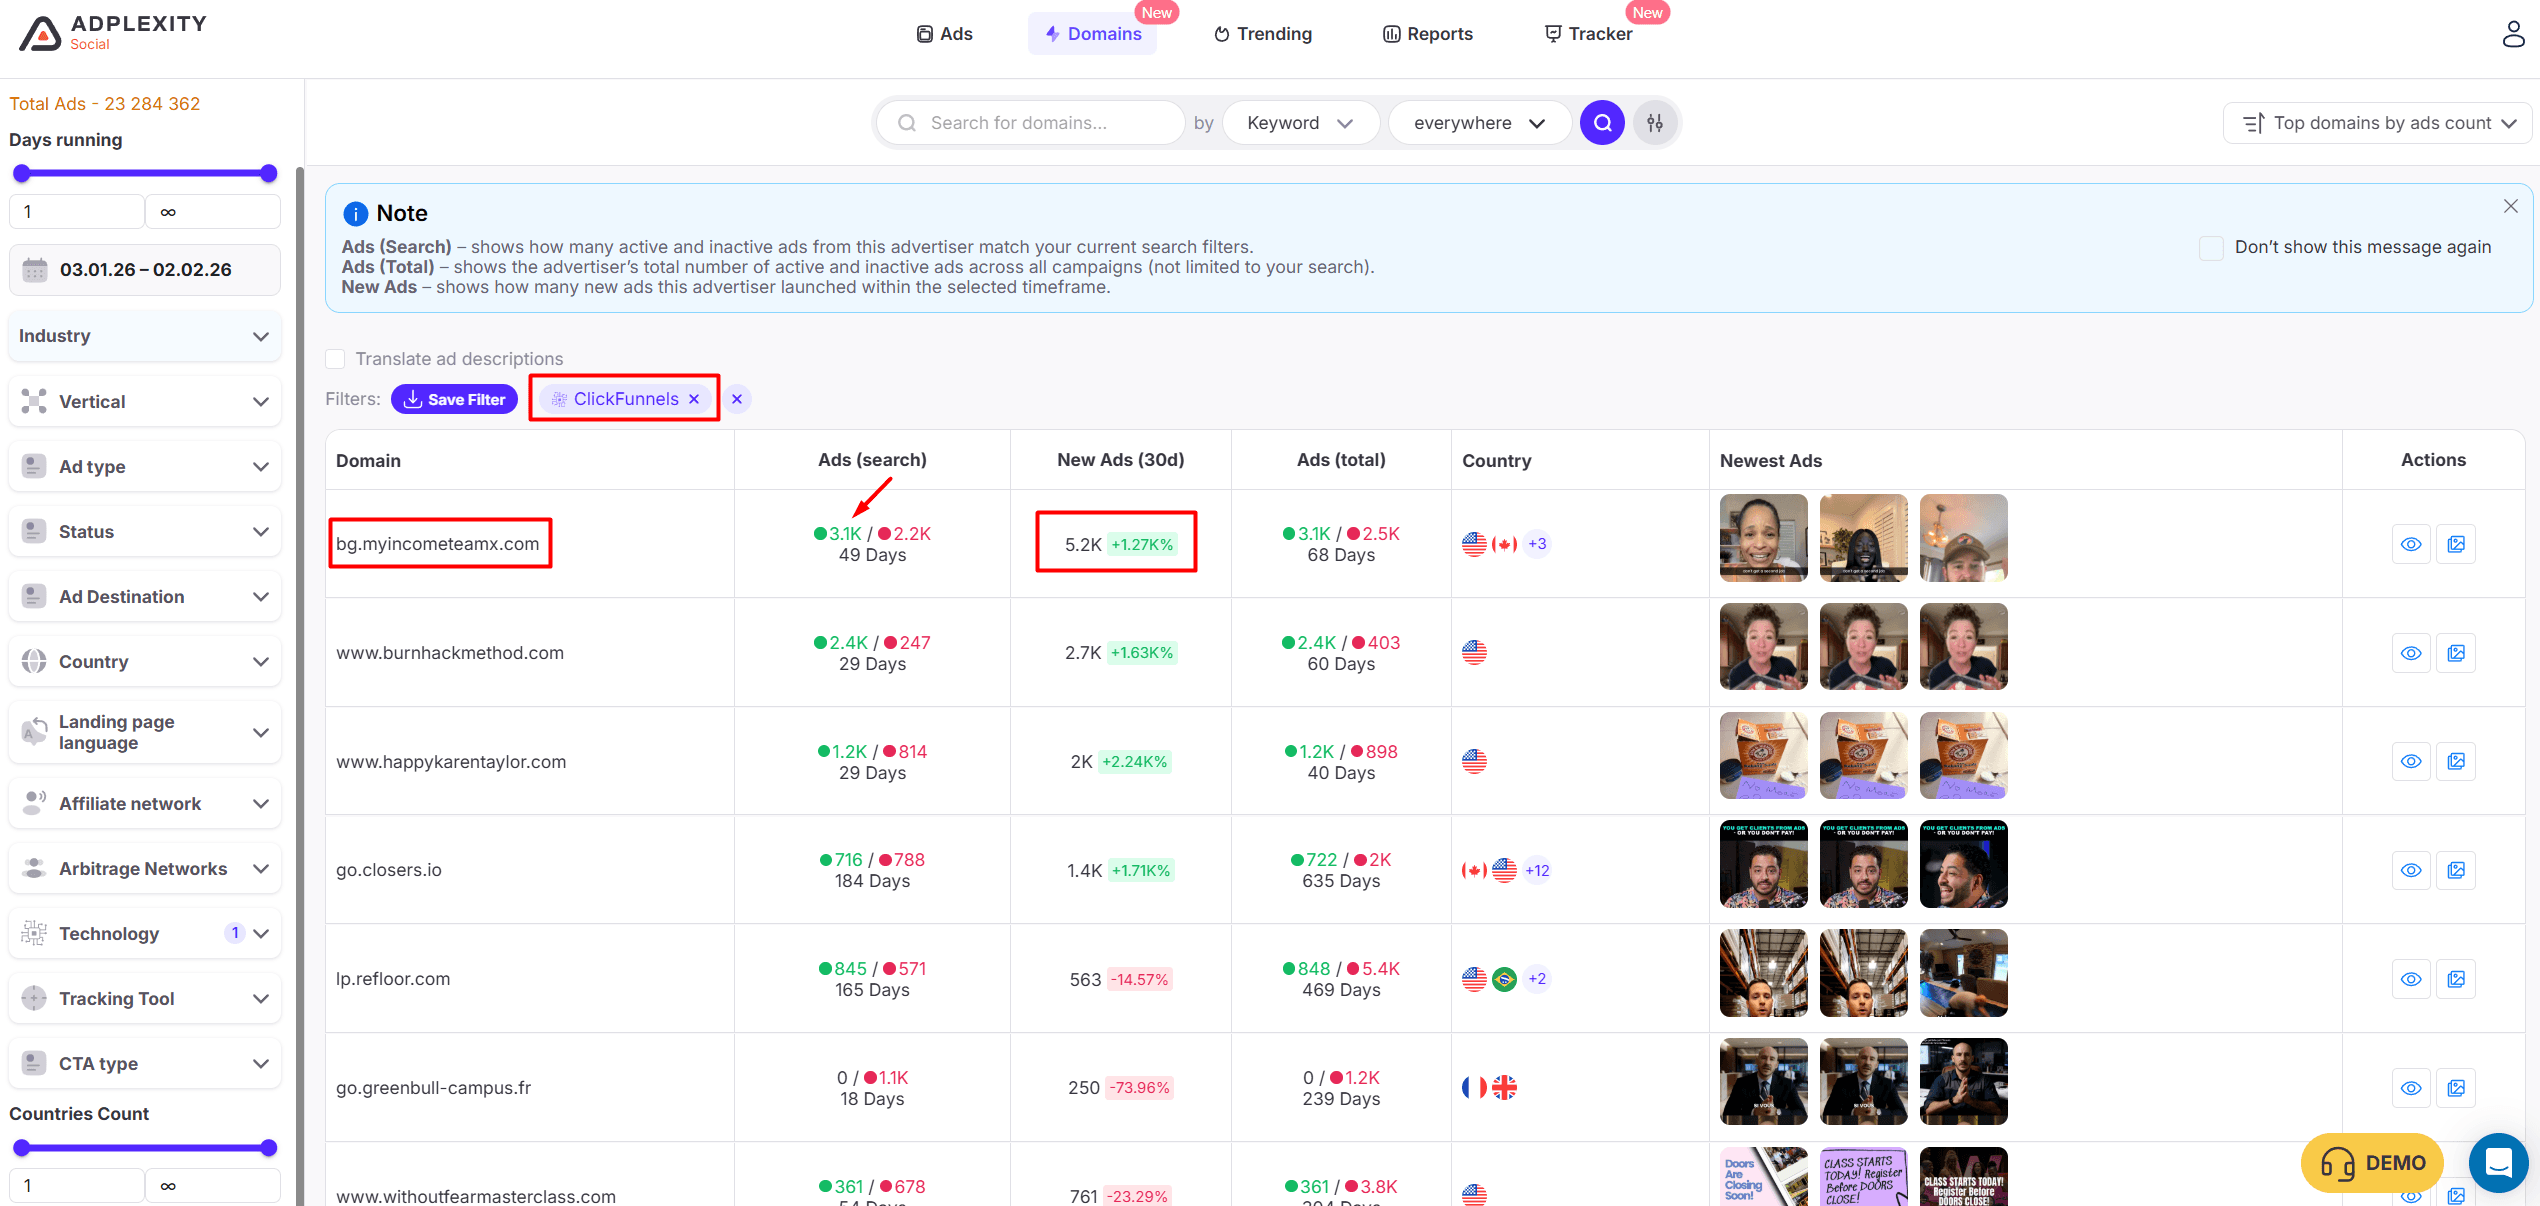Open Top domains by ads count sort dropdown
Screen dimensions: 2540x1206
(2378, 123)
